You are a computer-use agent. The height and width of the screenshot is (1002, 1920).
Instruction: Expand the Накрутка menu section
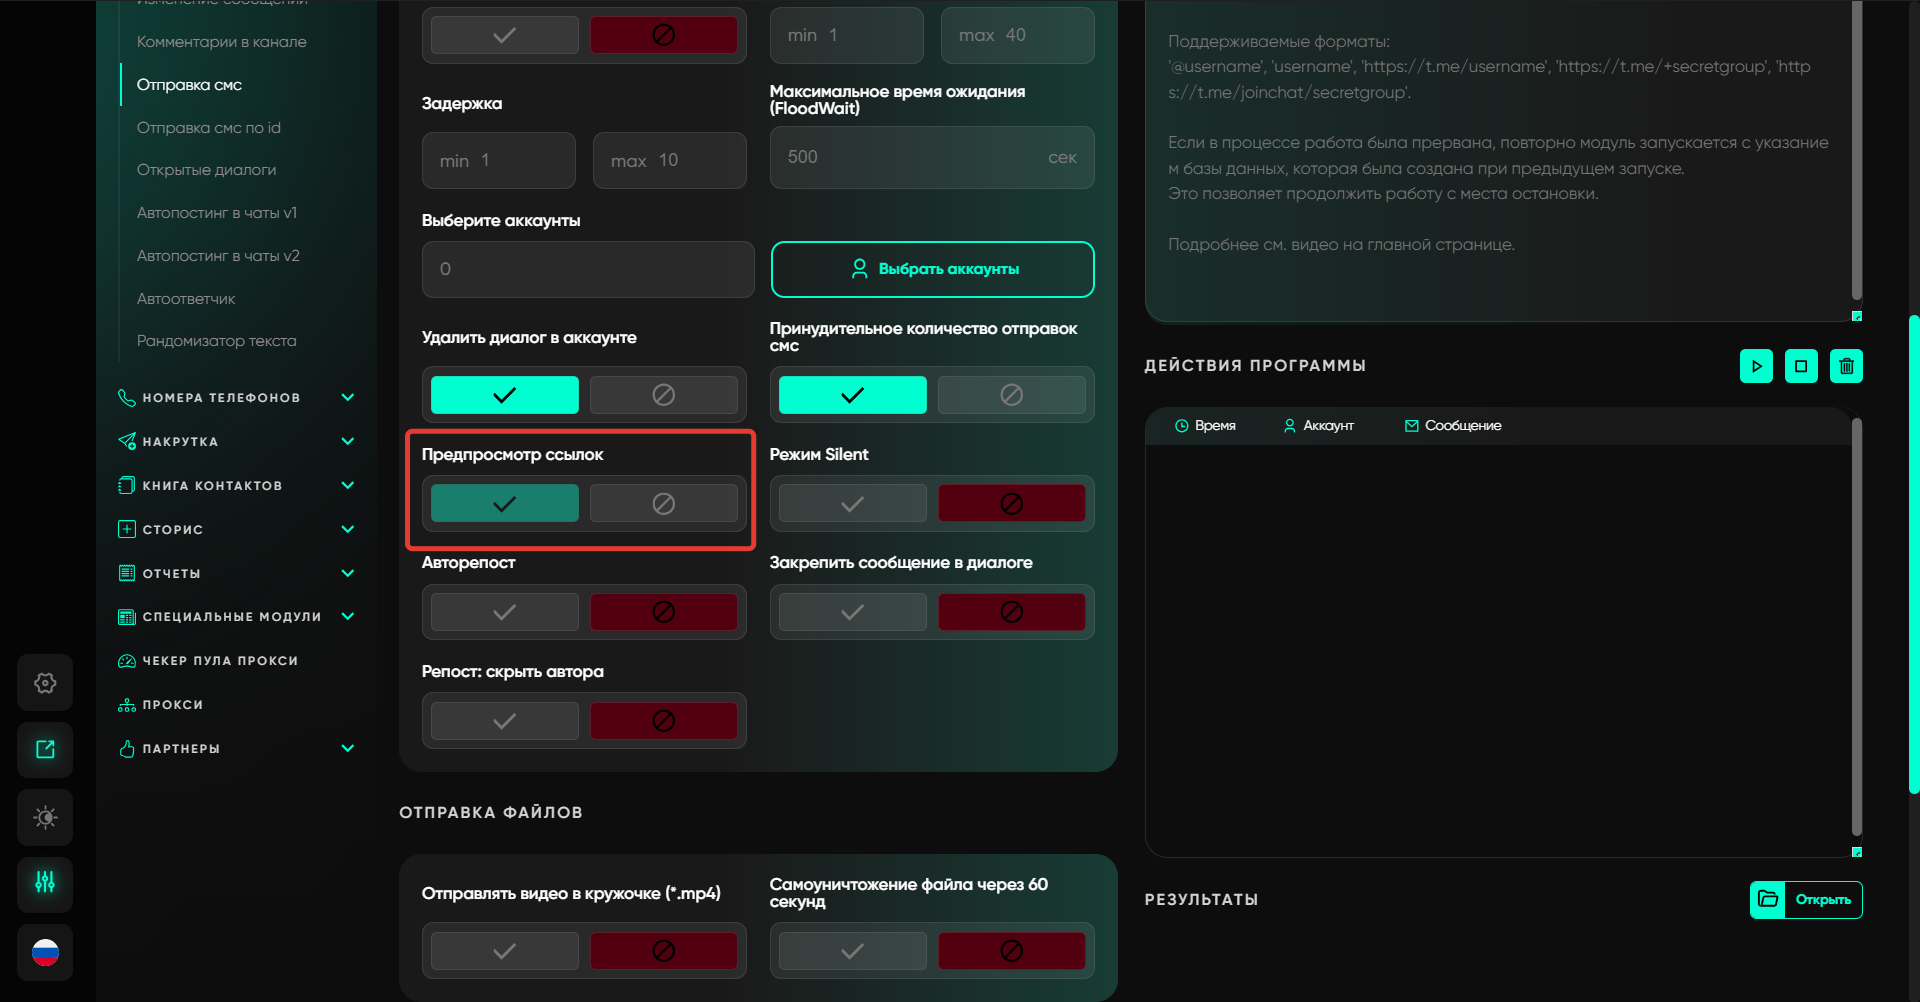[x=347, y=442]
